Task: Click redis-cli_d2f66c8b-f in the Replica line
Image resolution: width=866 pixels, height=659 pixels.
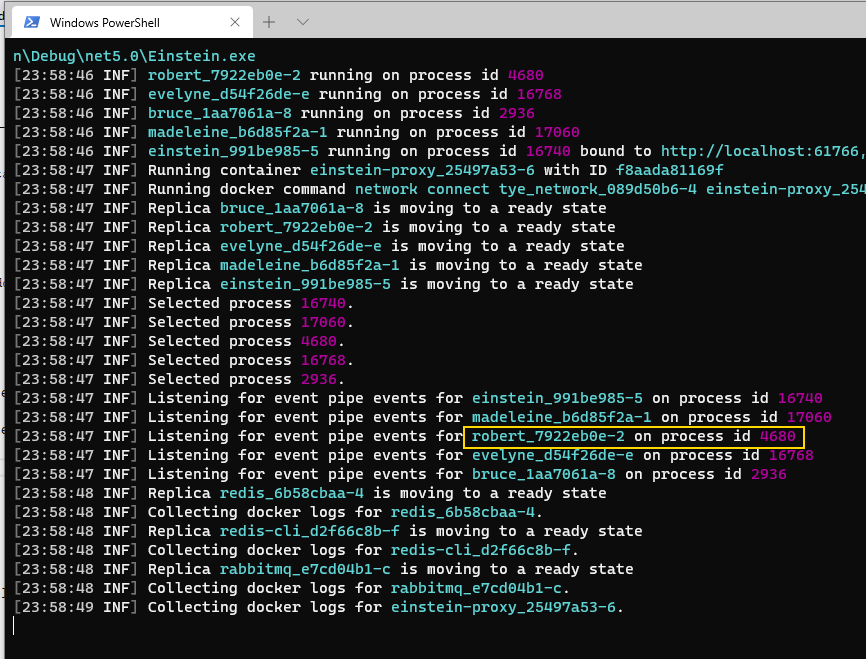Action: click(x=310, y=532)
